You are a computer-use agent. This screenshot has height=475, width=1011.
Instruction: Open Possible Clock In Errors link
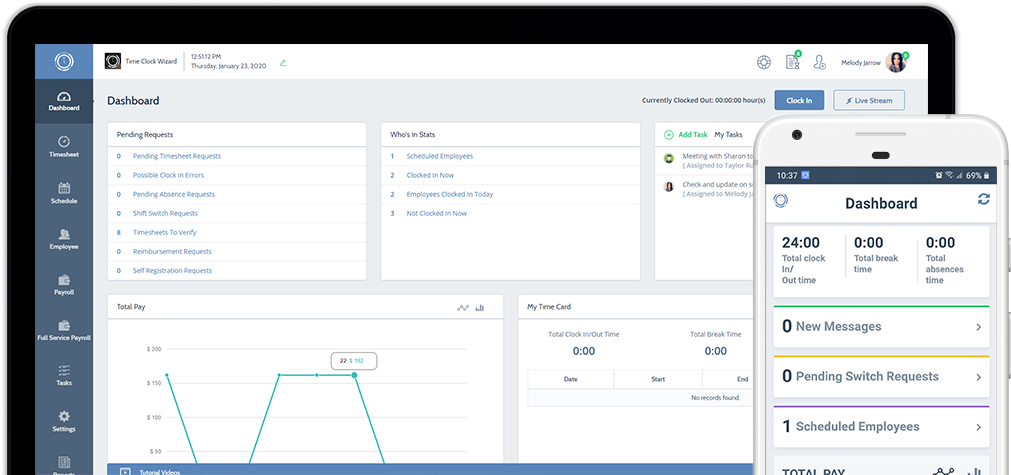click(x=168, y=175)
